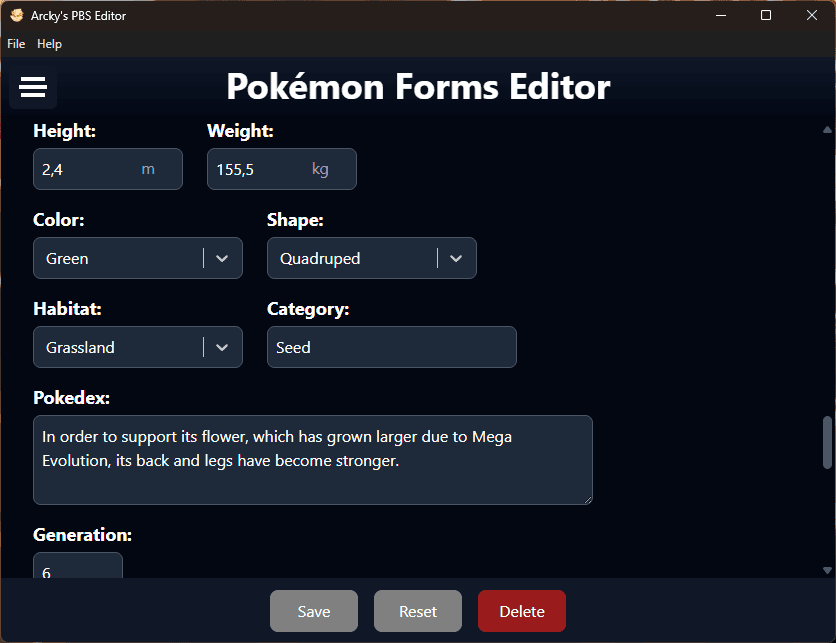Open the Help menu
The height and width of the screenshot is (643, 836).
[x=49, y=44]
